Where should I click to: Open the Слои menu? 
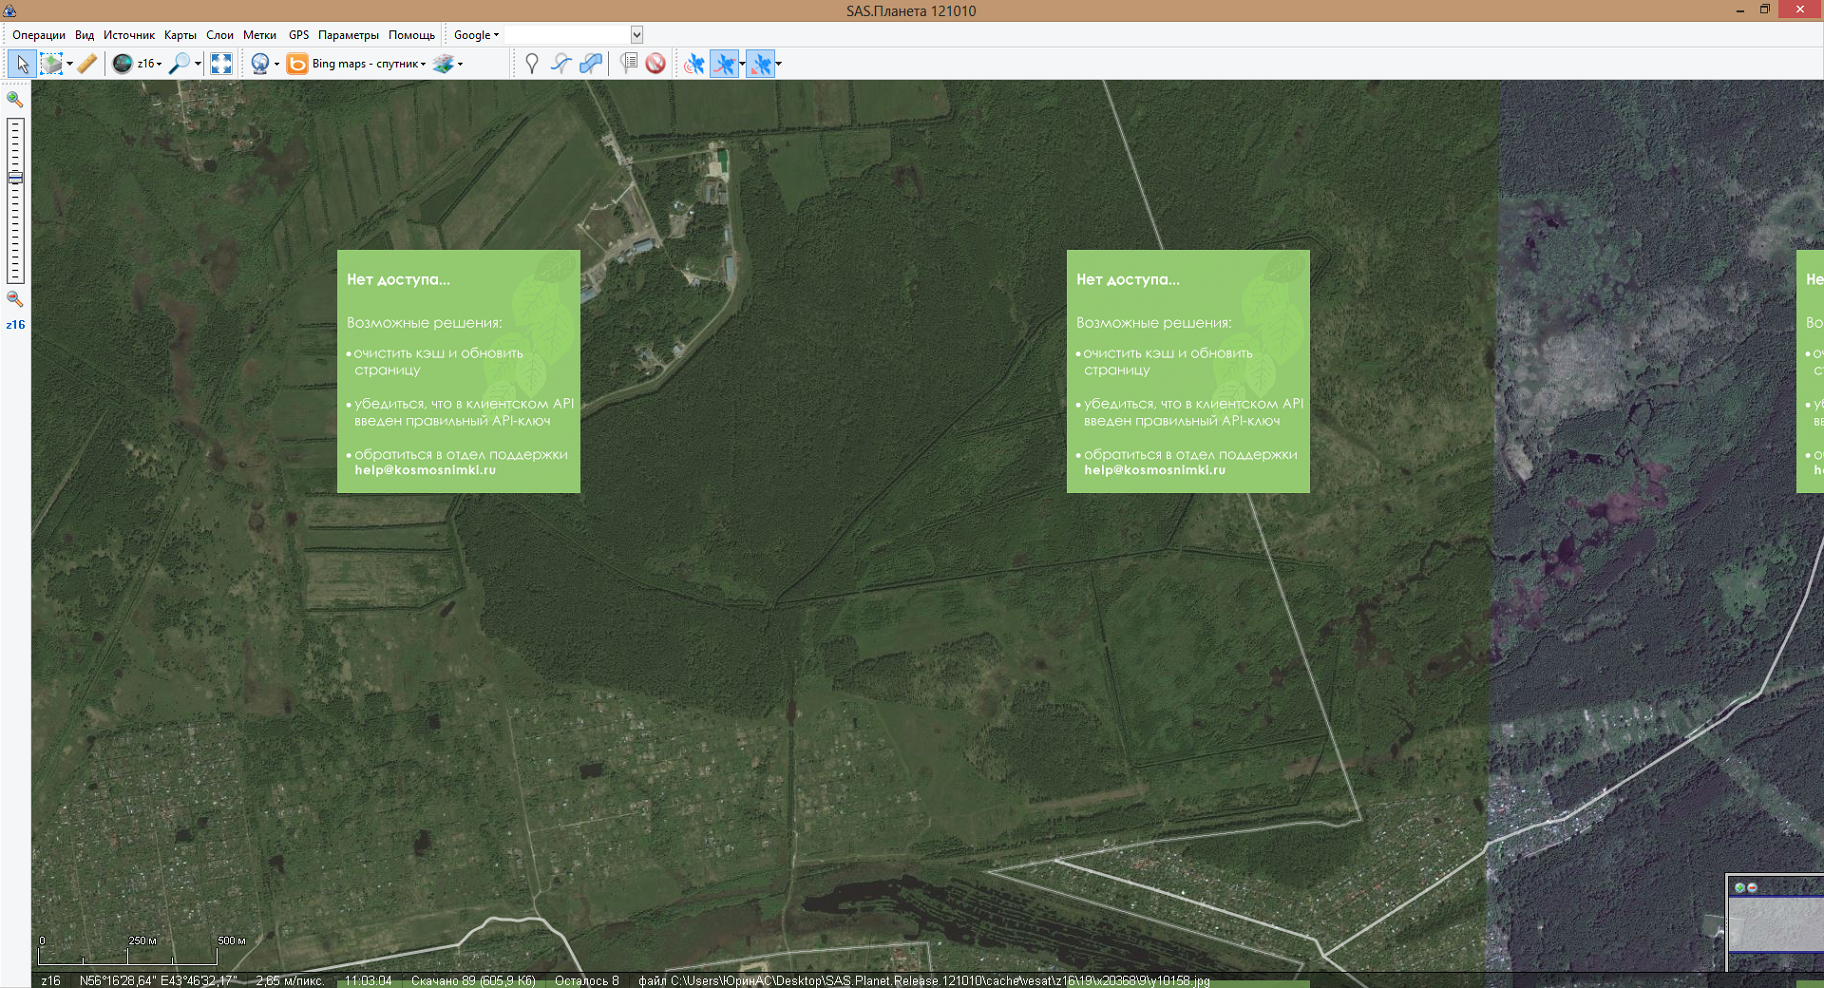tap(219, 35)
